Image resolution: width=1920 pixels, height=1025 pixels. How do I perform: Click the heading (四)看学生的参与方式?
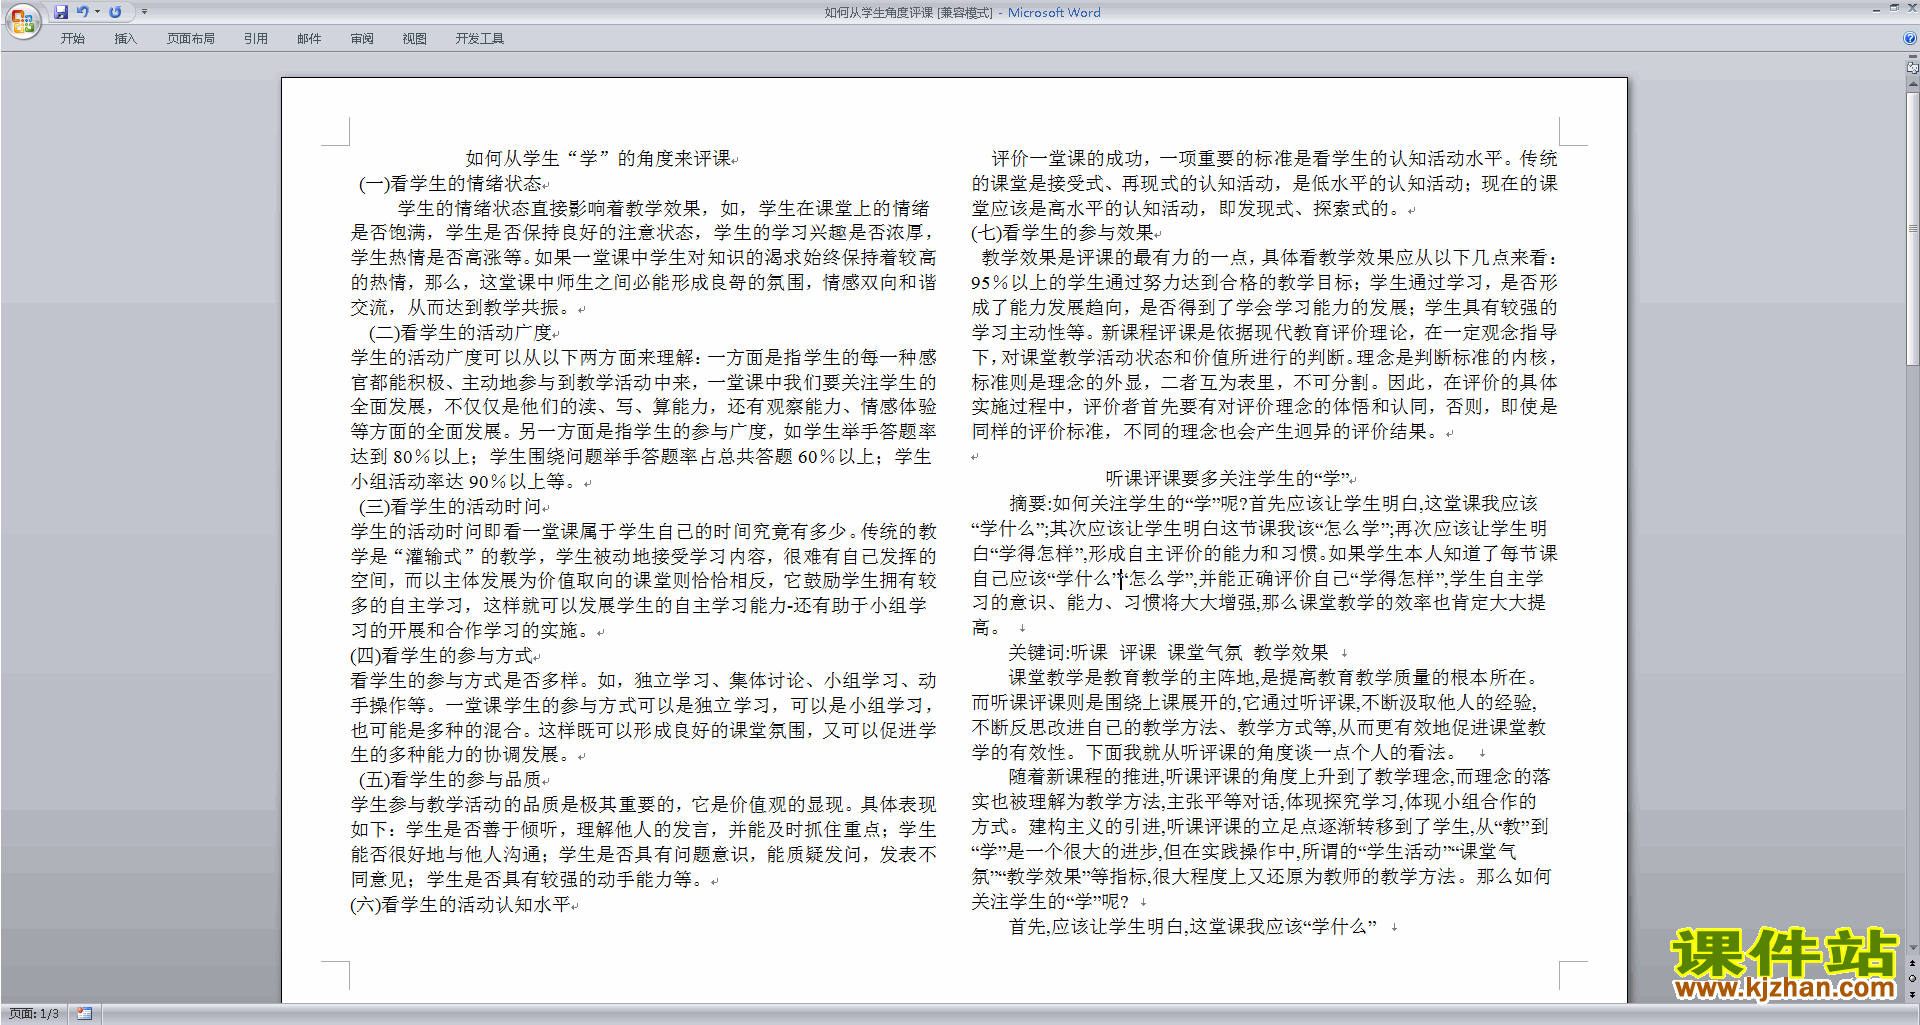[441, 655]
